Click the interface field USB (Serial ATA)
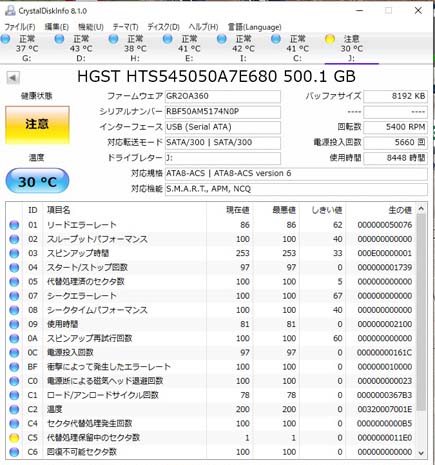Viewport: 435px width, 465px height. tap(223, 127)
